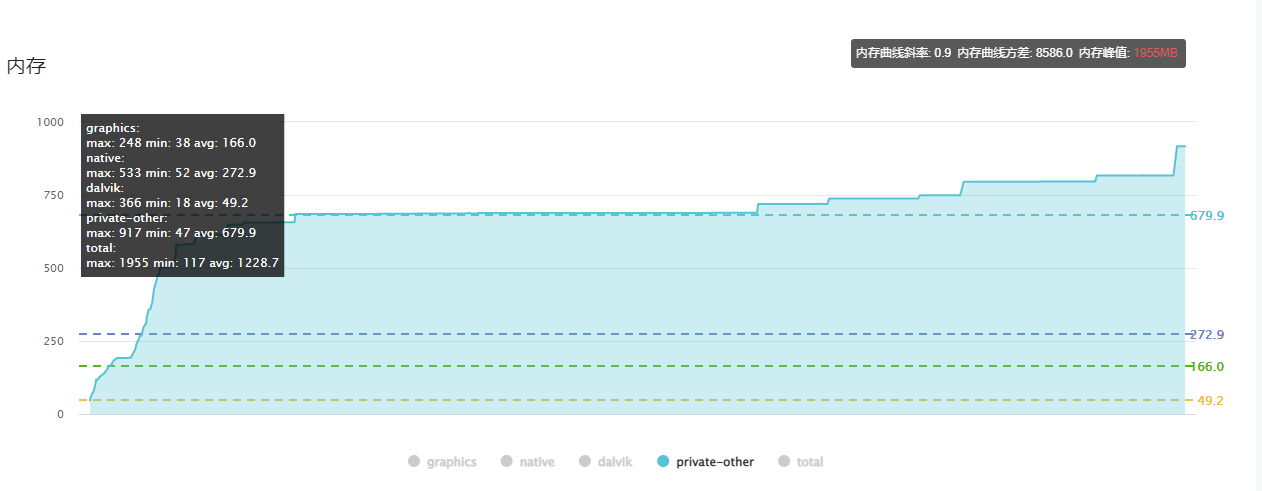The height and width of the screenshot is (491, 1262).
Task: Click the dark max/min/avg statistics tooltip
Action: coord(182,194)
